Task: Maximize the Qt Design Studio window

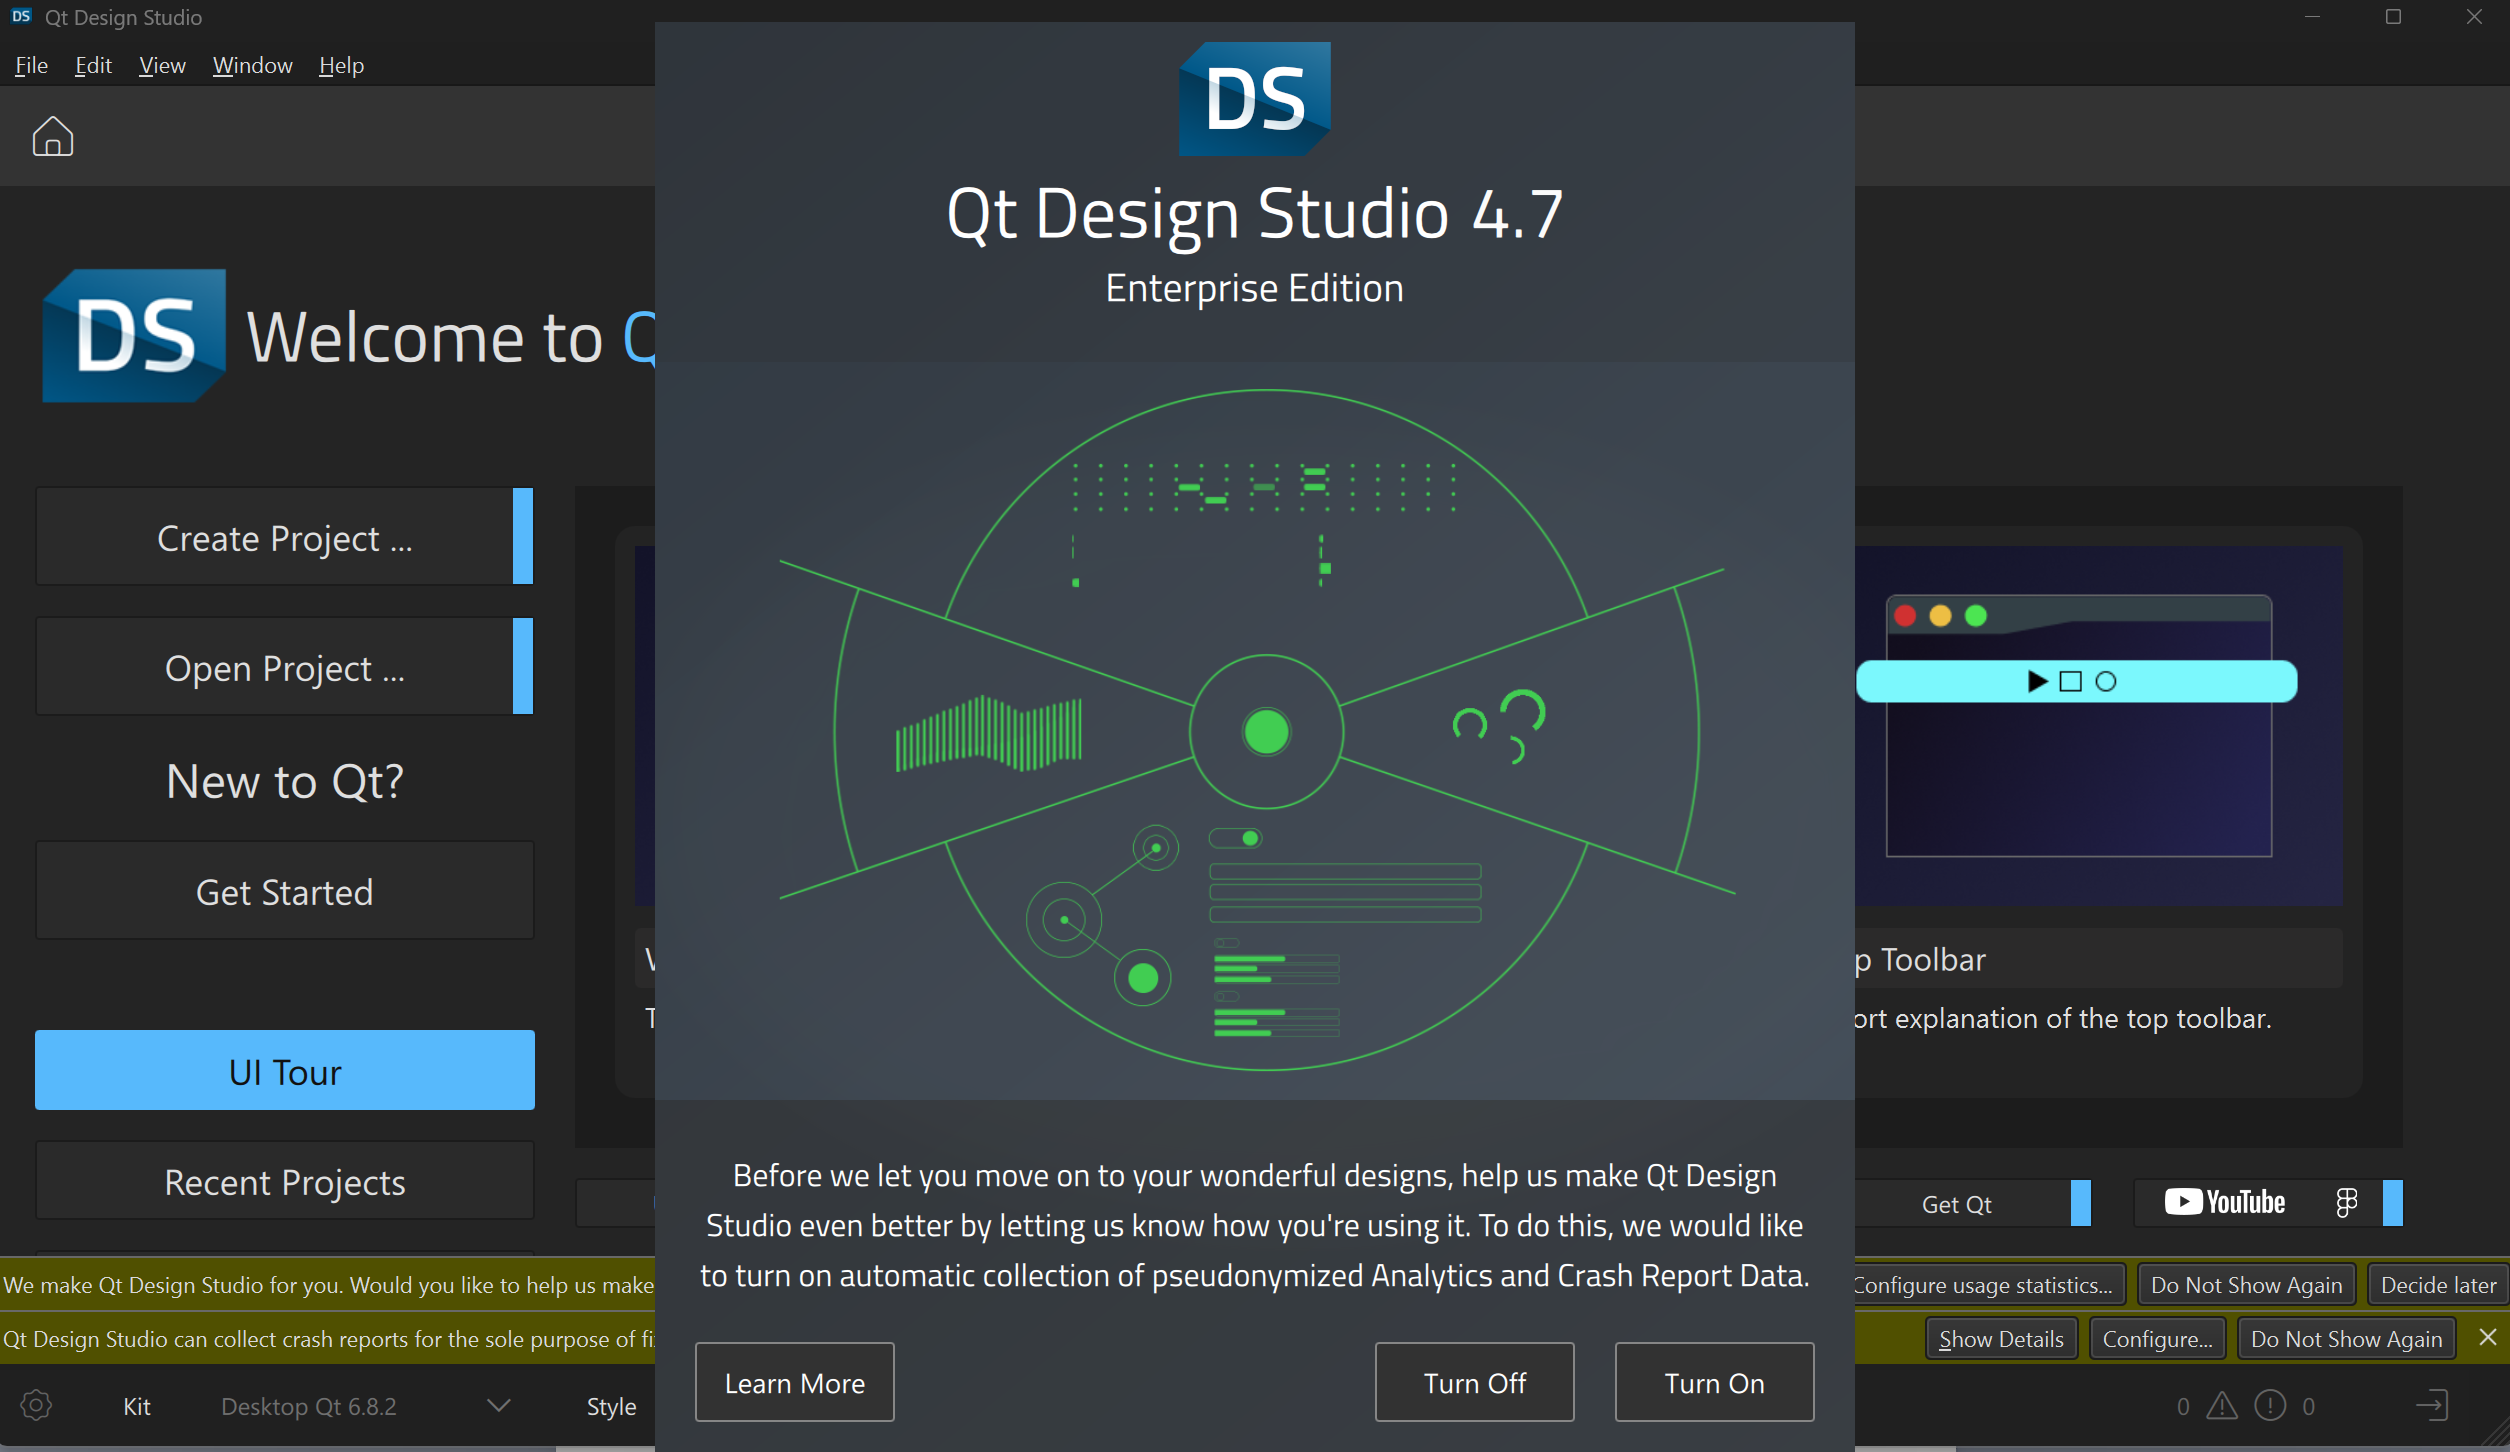Action: click(x=2393, y=17)
